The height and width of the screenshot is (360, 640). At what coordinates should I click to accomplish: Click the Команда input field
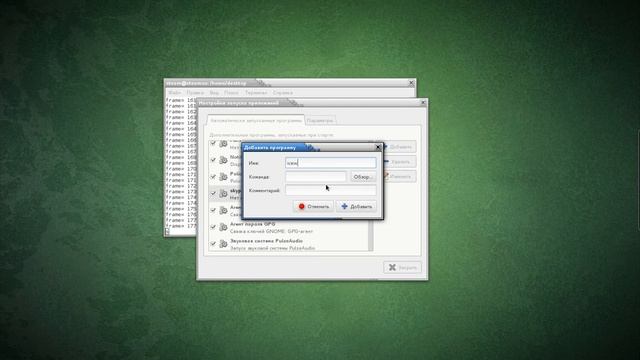pyautogui.click(x=316, y=177)
